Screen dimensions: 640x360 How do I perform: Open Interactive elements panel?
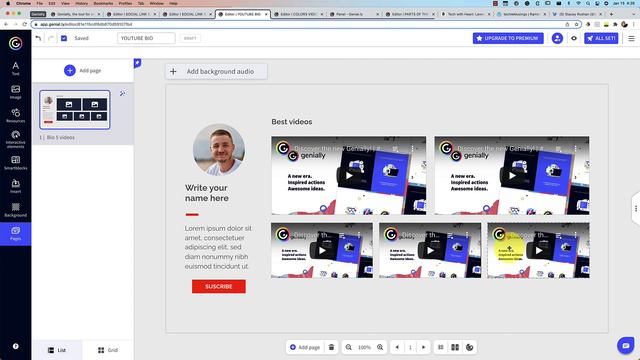[16, 139]
